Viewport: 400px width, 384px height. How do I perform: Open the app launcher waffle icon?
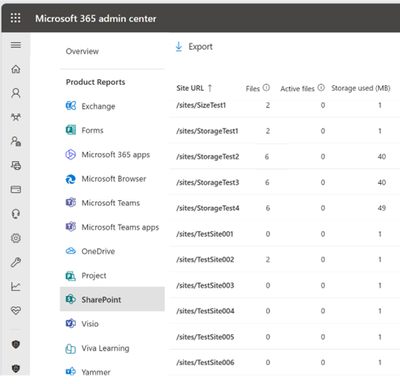click(15, 18)
